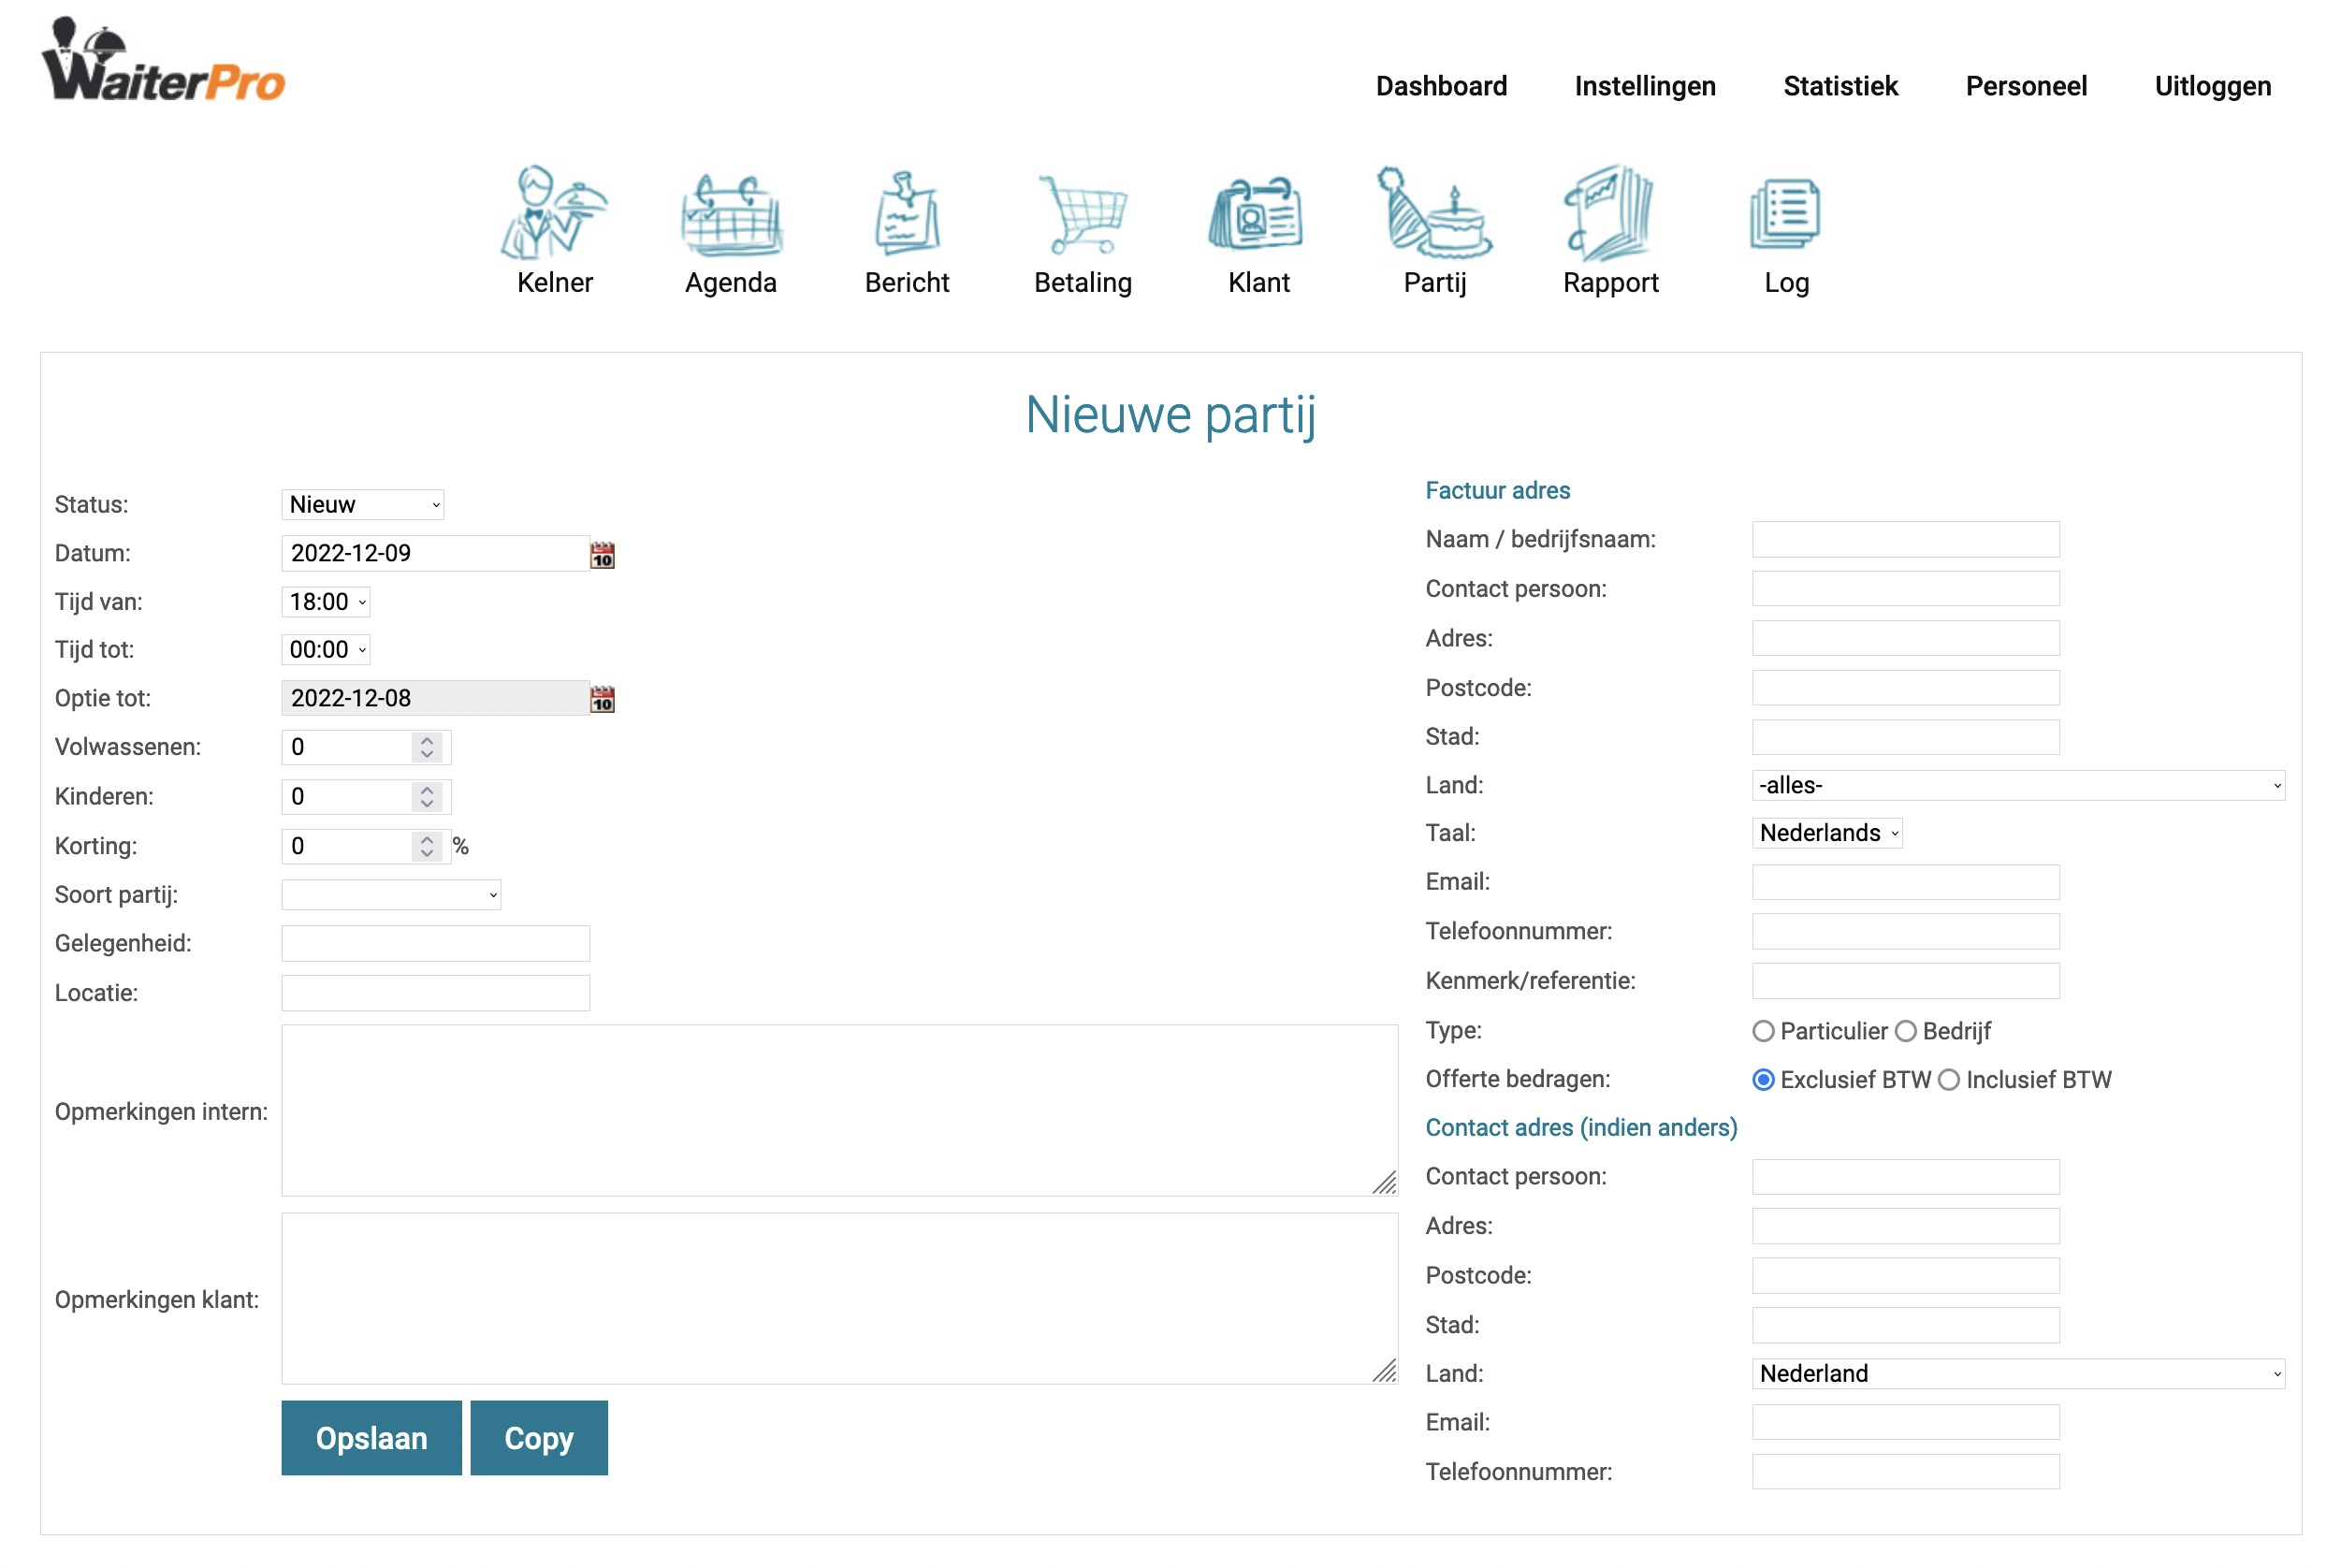The image size is (2341, 1568).
Task: Select the Bedrijf radio button
Action: (1906, 1031)
